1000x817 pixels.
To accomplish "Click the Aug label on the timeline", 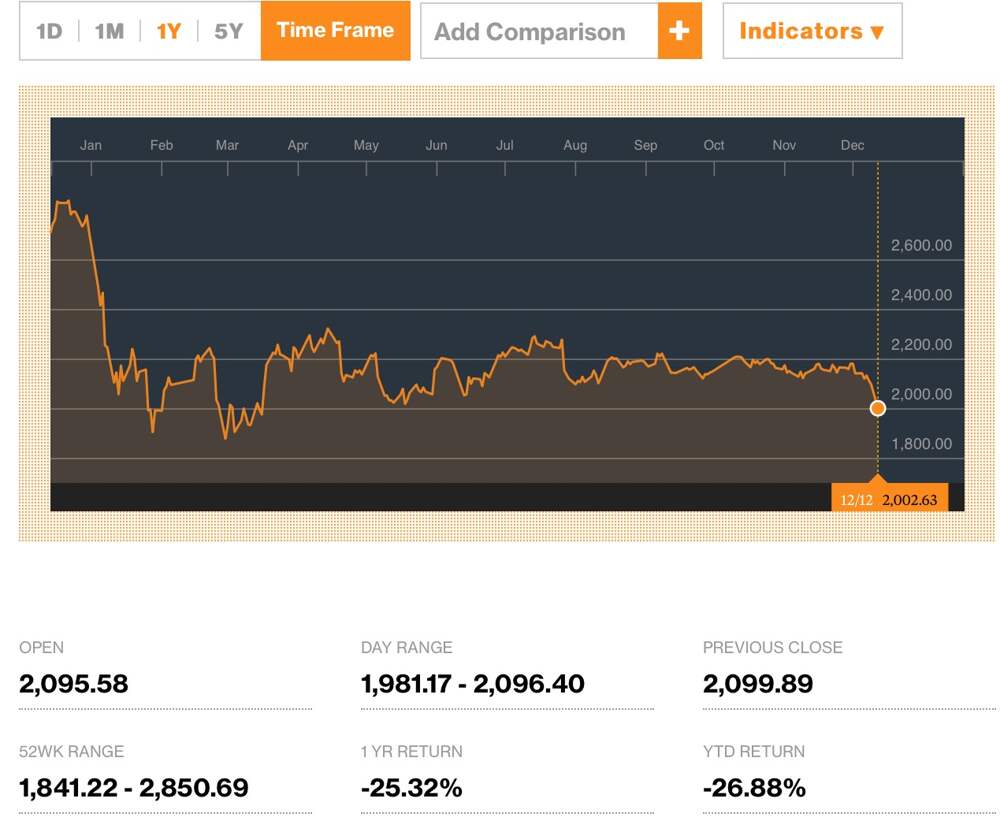I will coord(575,145).
